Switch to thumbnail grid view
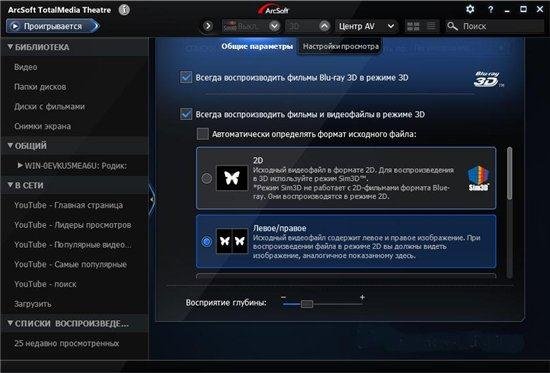 pyautogui.click(x=413, y=26)
